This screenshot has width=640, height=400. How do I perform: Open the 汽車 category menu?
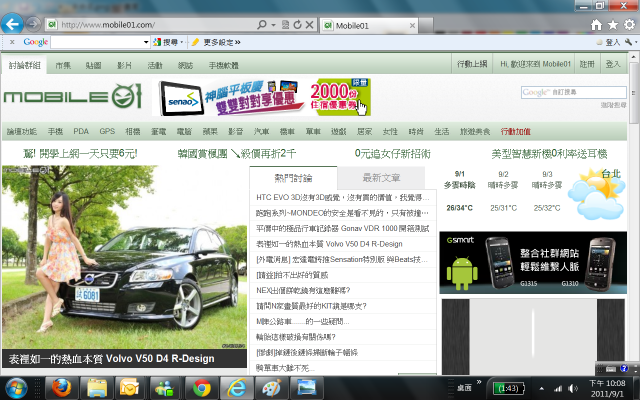(x=261, y=131)
